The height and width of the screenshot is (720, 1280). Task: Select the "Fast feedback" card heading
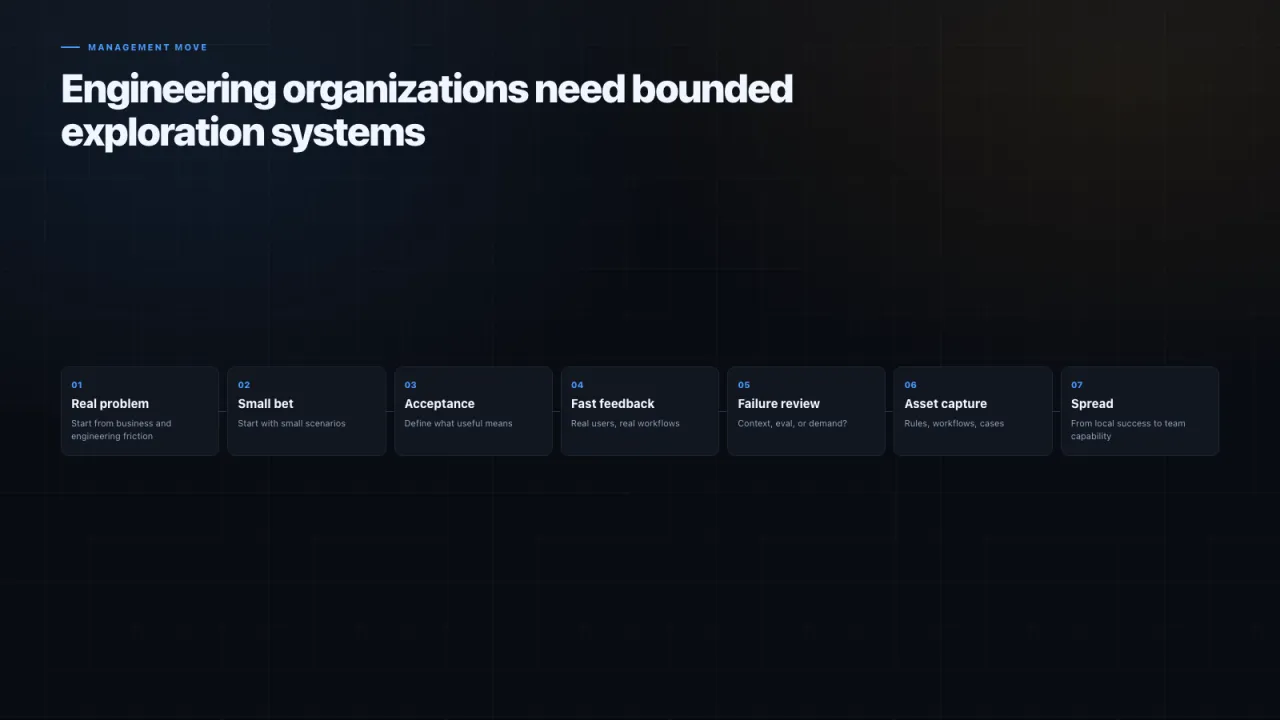pyautogui.click(x=613, y=404)
